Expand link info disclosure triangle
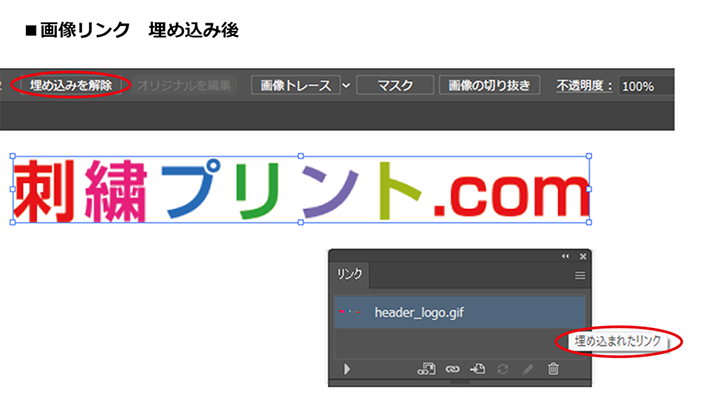The width and height of the screenshot is (709, 413). point(347,369)
